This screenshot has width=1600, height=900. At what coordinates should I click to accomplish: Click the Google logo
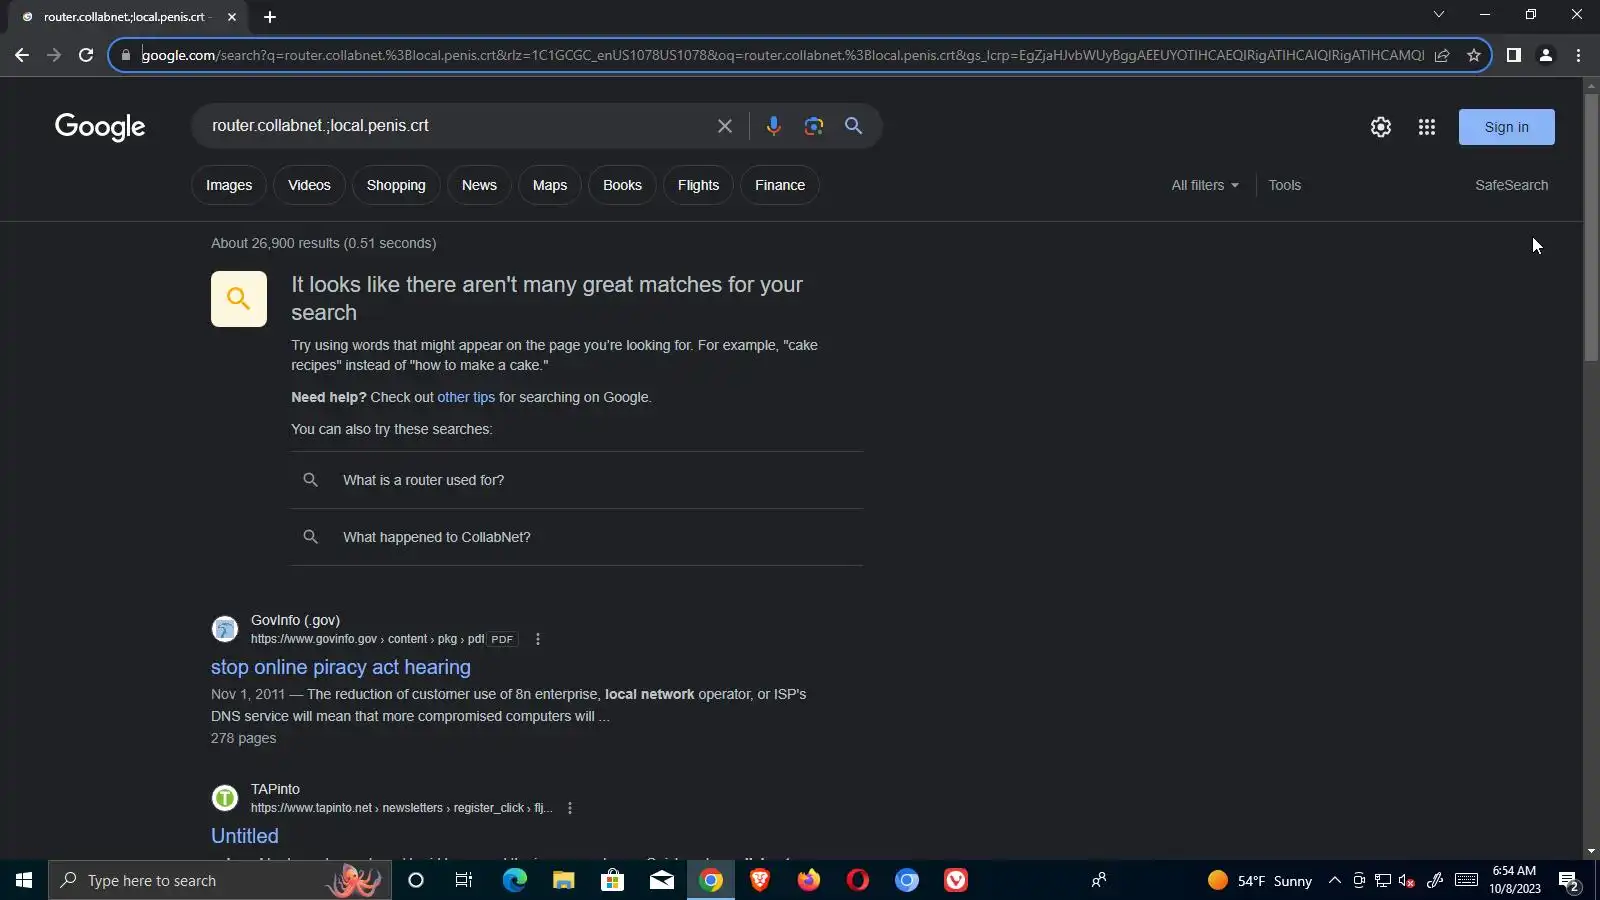tap(100, 127)
